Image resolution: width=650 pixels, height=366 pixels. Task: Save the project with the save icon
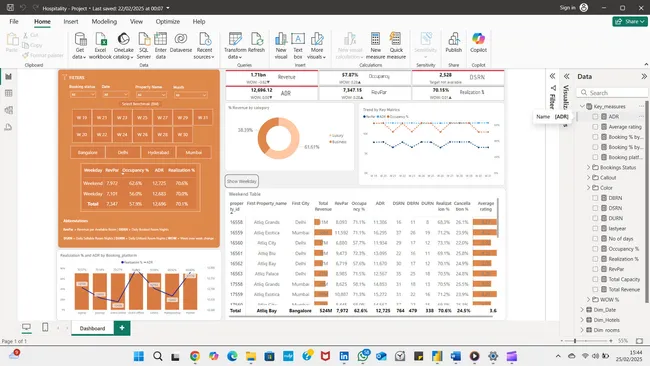click(x=10, y=7)
